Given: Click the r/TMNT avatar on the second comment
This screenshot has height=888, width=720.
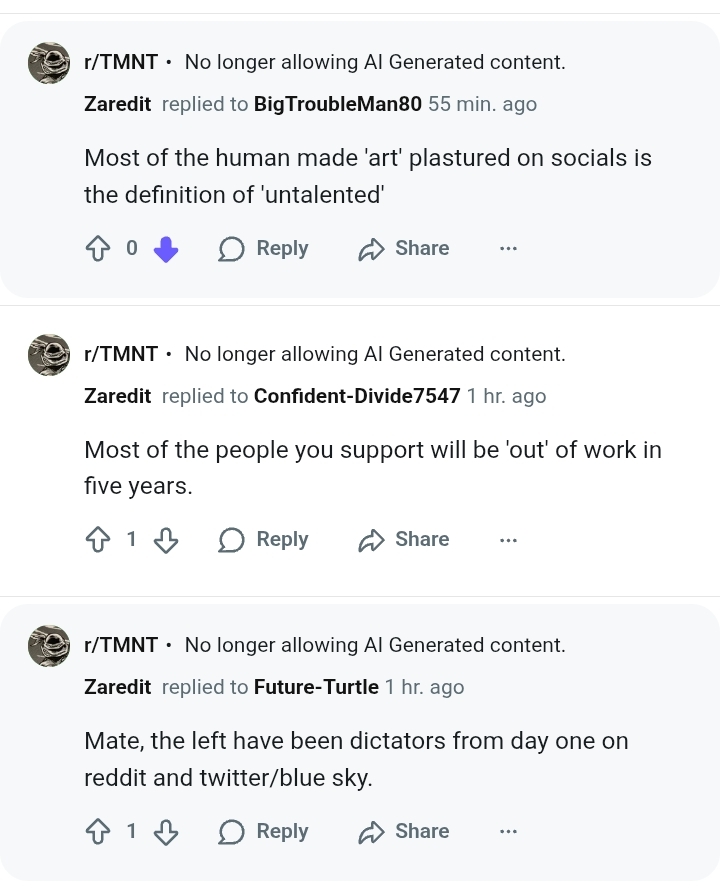Looking at the screenshot, I should 49,355.
